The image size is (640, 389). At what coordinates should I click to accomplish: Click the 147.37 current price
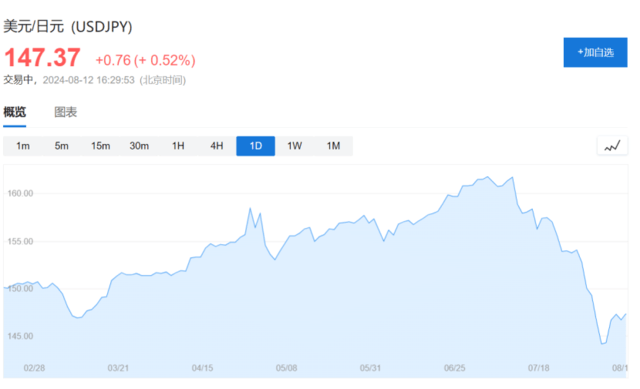point(42,57)
